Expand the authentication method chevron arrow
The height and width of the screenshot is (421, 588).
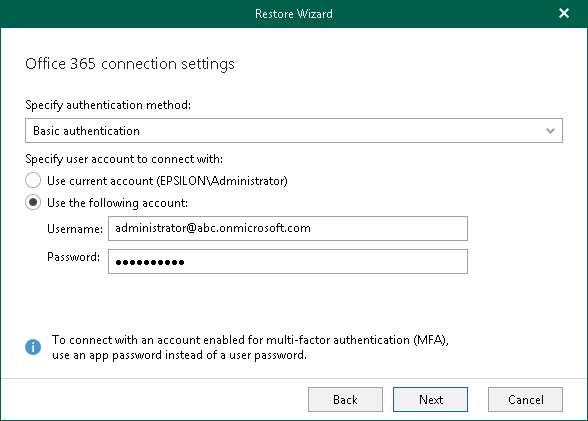(x=550, y=131)
